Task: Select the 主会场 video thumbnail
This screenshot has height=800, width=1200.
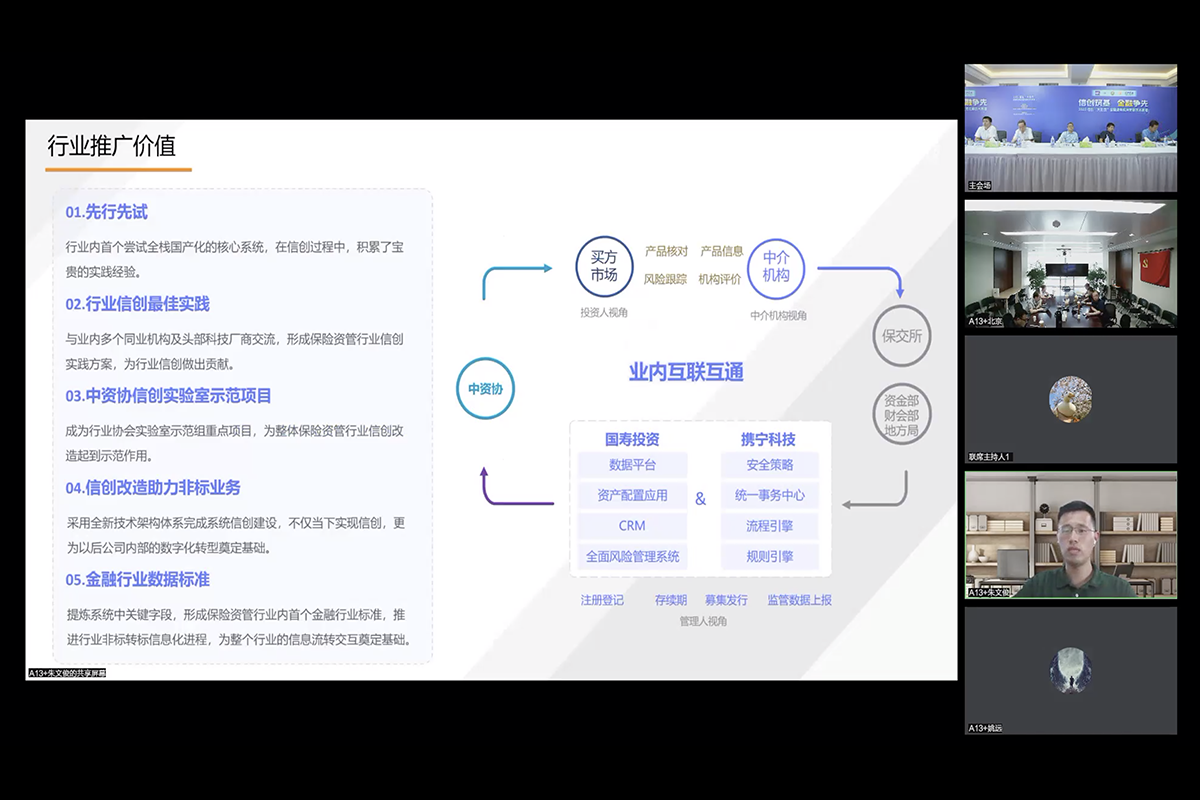Action: (x=1070, y=128)
